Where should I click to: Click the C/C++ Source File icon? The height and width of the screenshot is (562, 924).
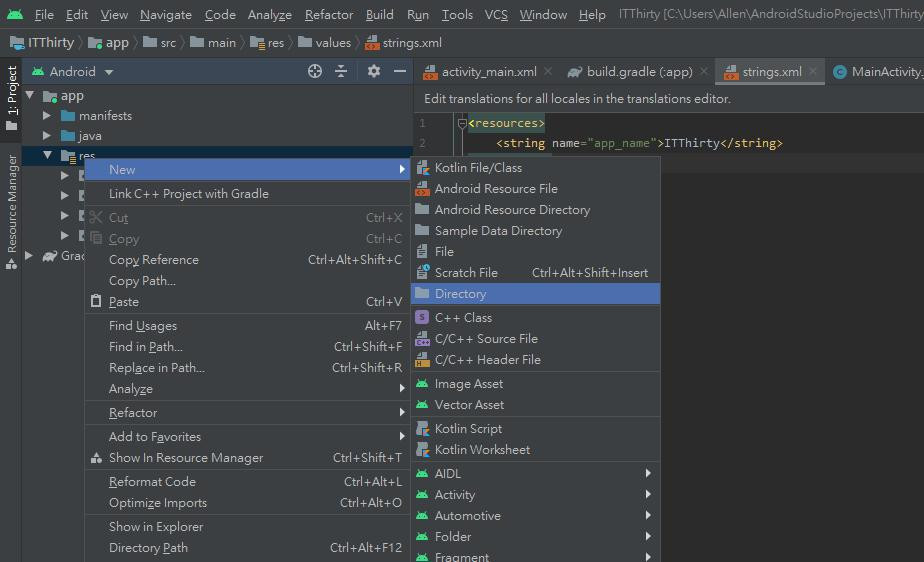tap(423, 339)
